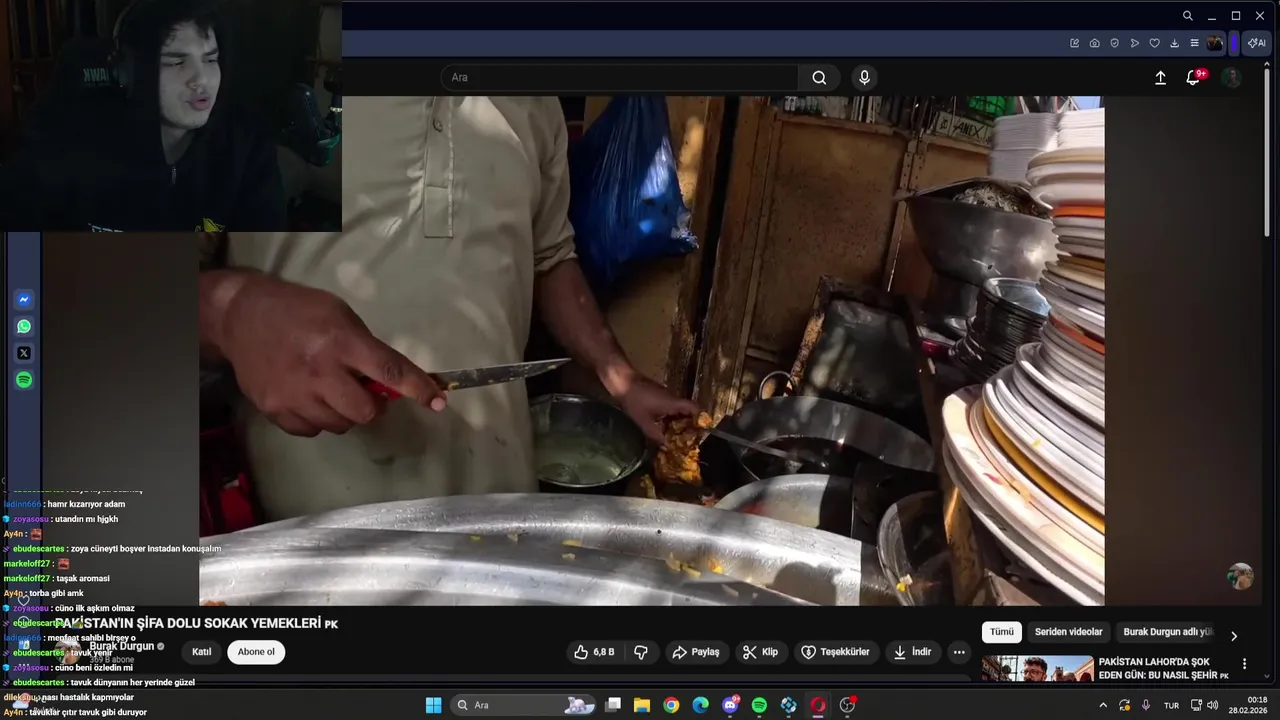Click the YouTube search magnifier button

click(x=819, y=78)
